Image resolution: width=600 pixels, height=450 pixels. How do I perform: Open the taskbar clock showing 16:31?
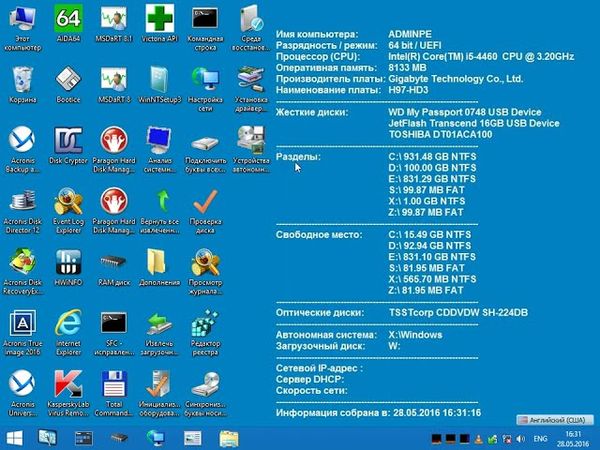point(573,439)
